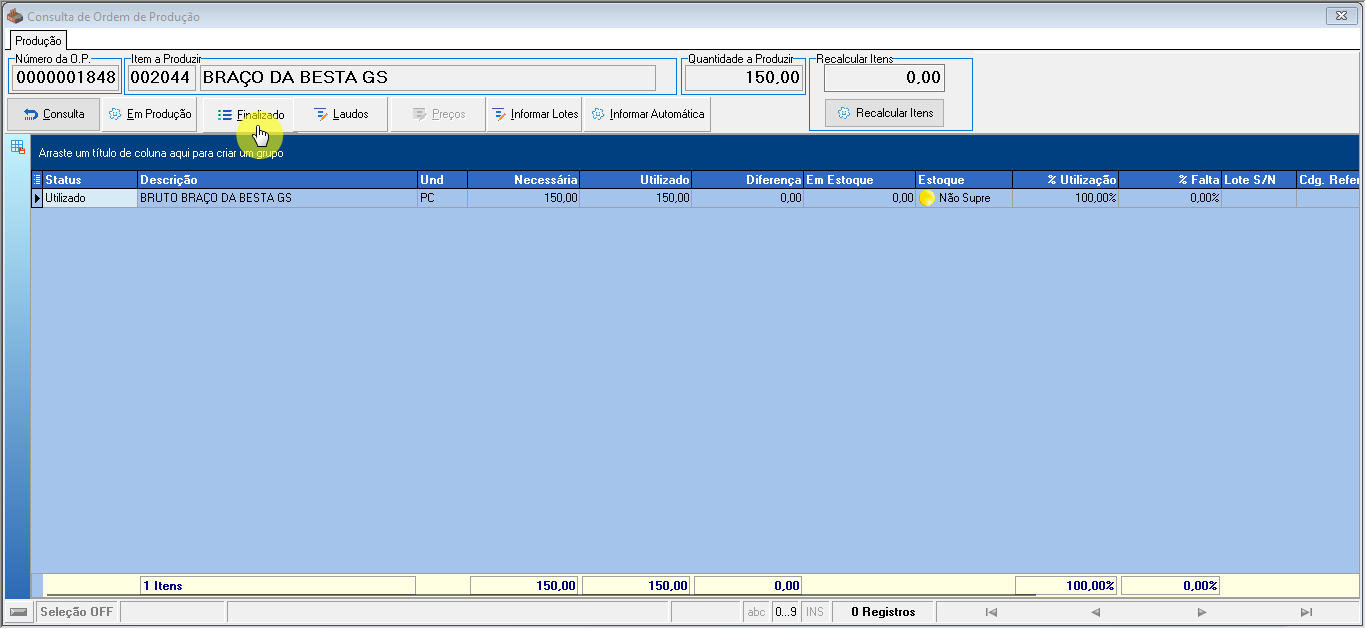
Task: Click the Recalcular Itens button
Action: click(884, 113)
